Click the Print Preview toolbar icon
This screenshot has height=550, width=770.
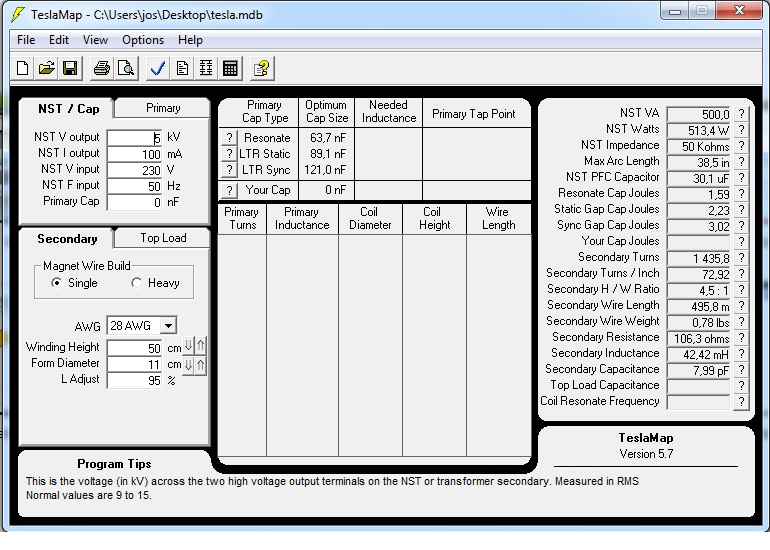point(126,68)
